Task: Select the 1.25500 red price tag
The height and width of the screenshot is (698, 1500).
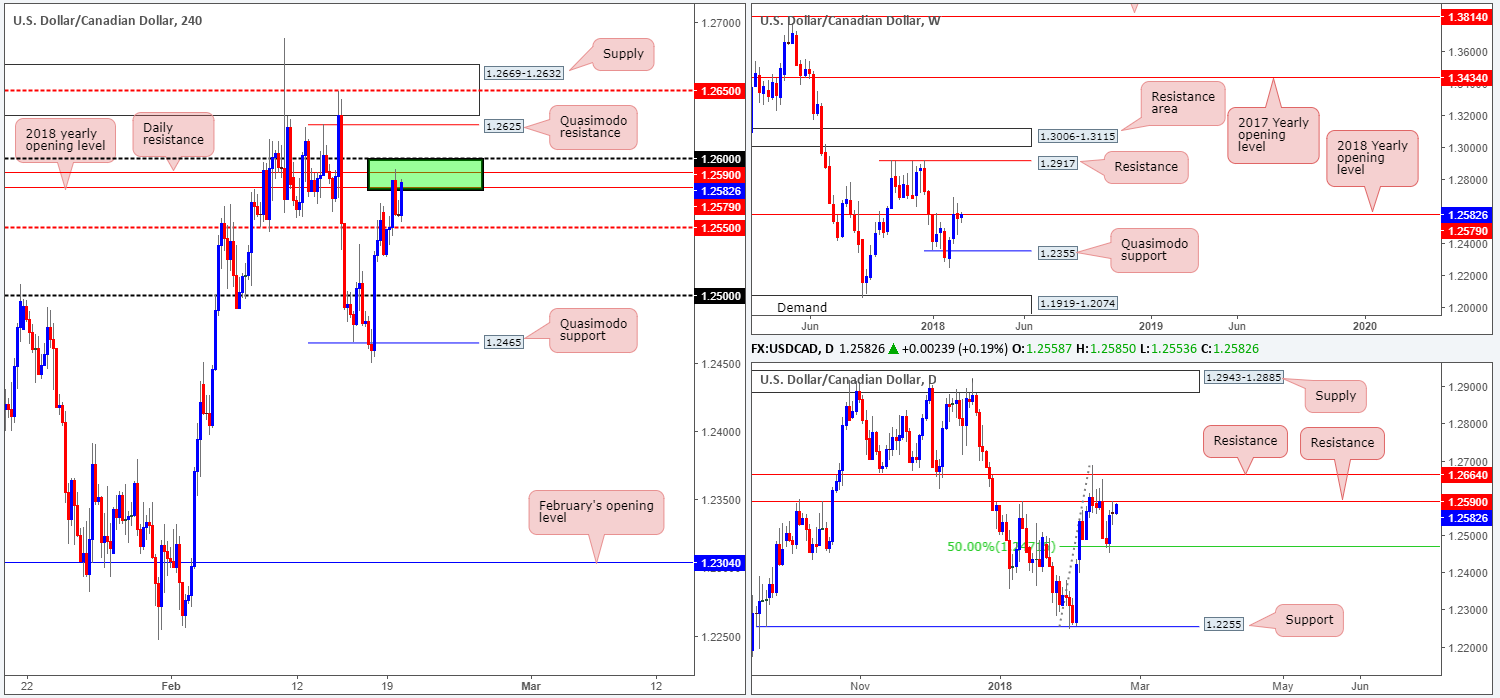Action: coord(718,228)
